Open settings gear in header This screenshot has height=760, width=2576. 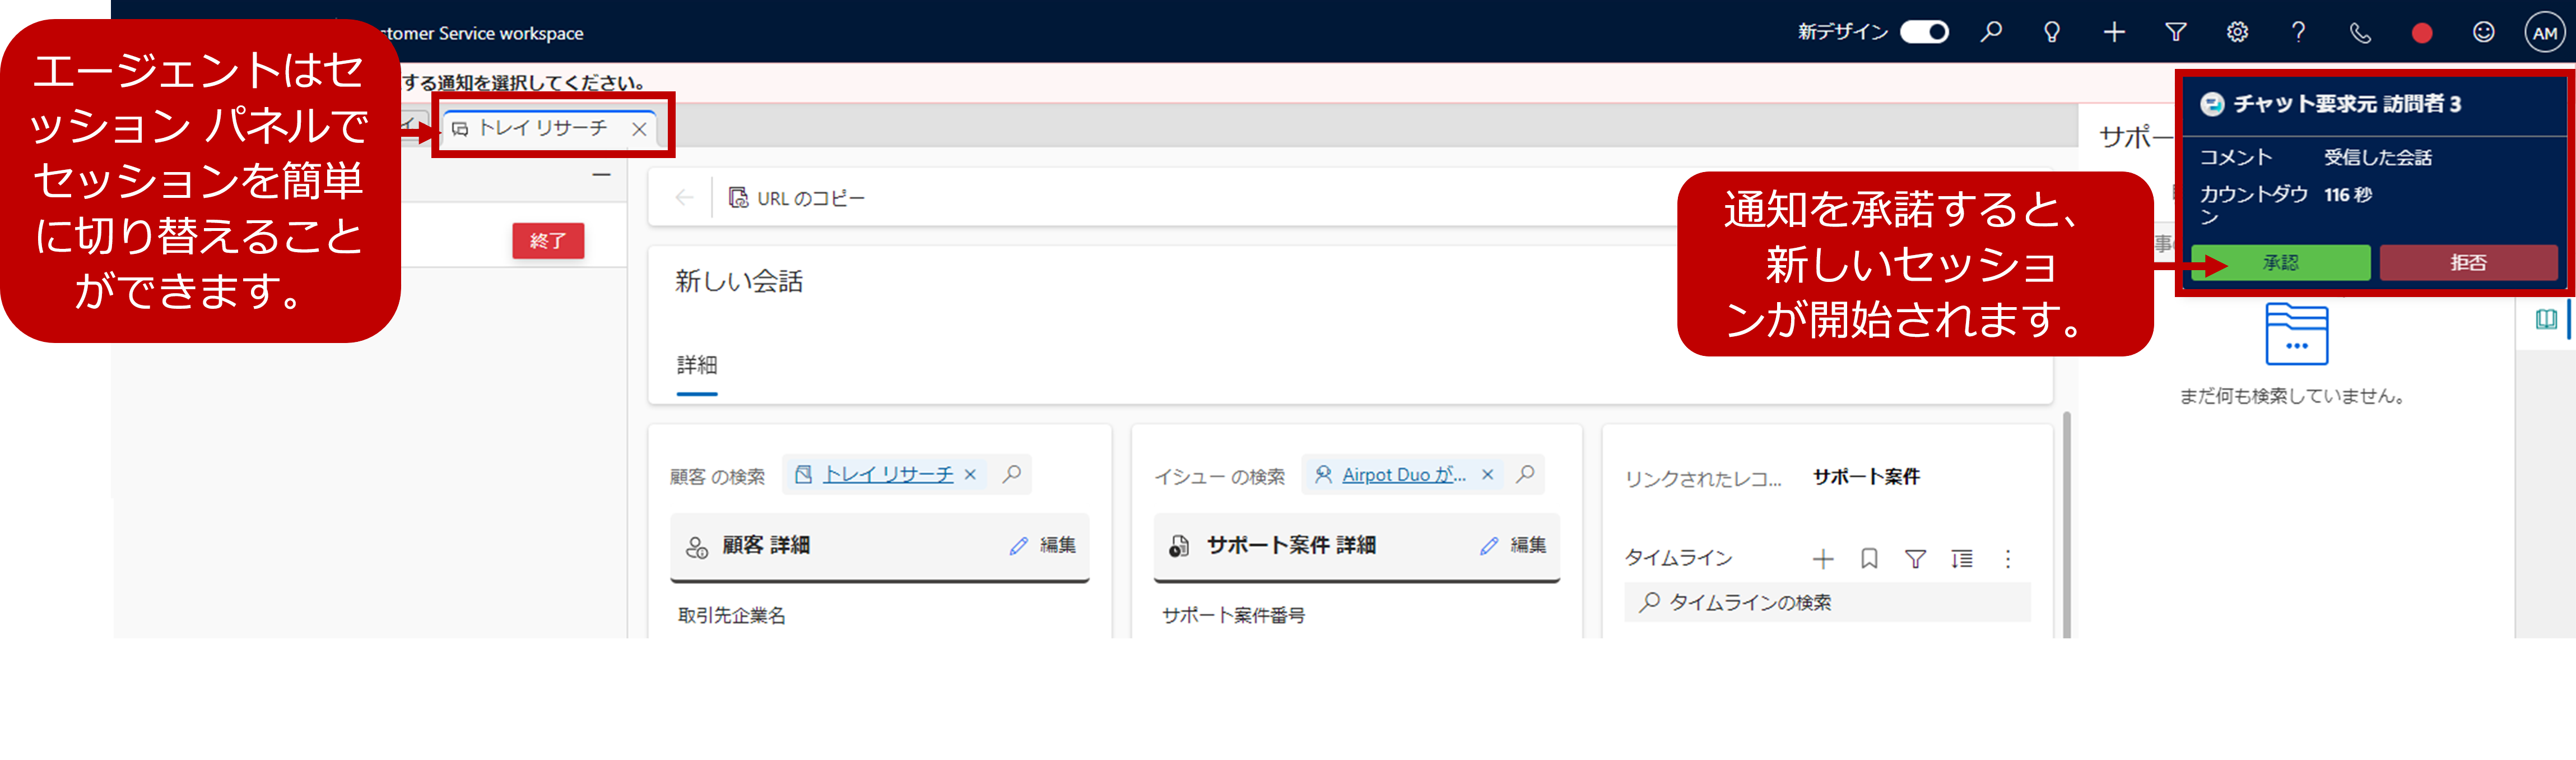click(2237, 32)
